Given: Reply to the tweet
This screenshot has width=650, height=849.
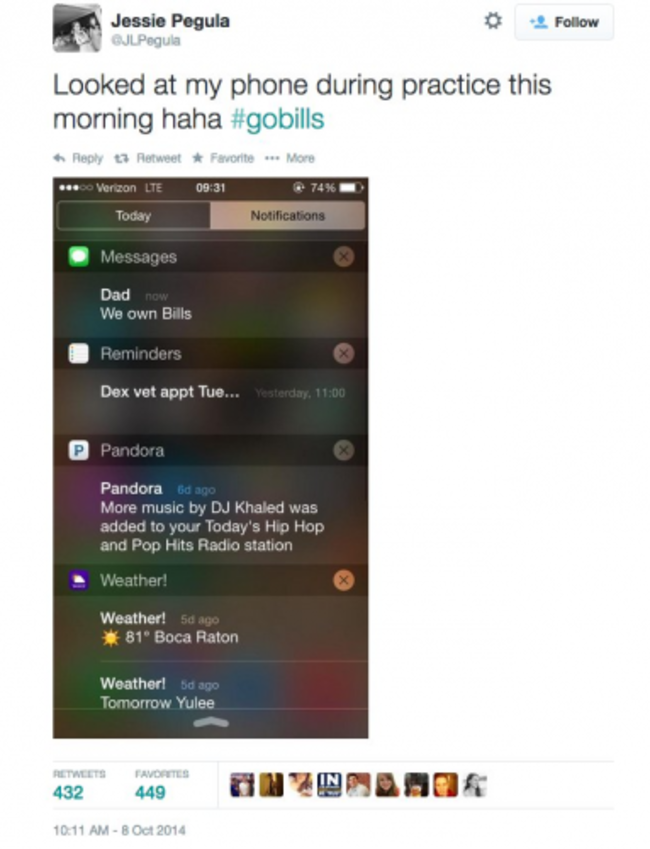Looking at the screenshot, I should tap(78, 158).
